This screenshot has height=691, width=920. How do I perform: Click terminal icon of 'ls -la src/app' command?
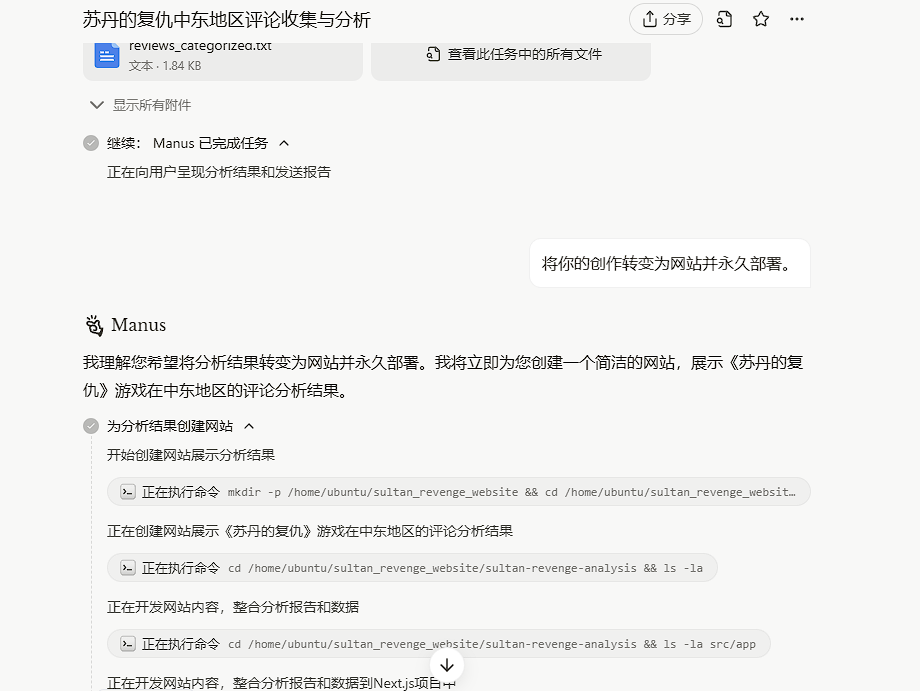[x=128, y=643]
